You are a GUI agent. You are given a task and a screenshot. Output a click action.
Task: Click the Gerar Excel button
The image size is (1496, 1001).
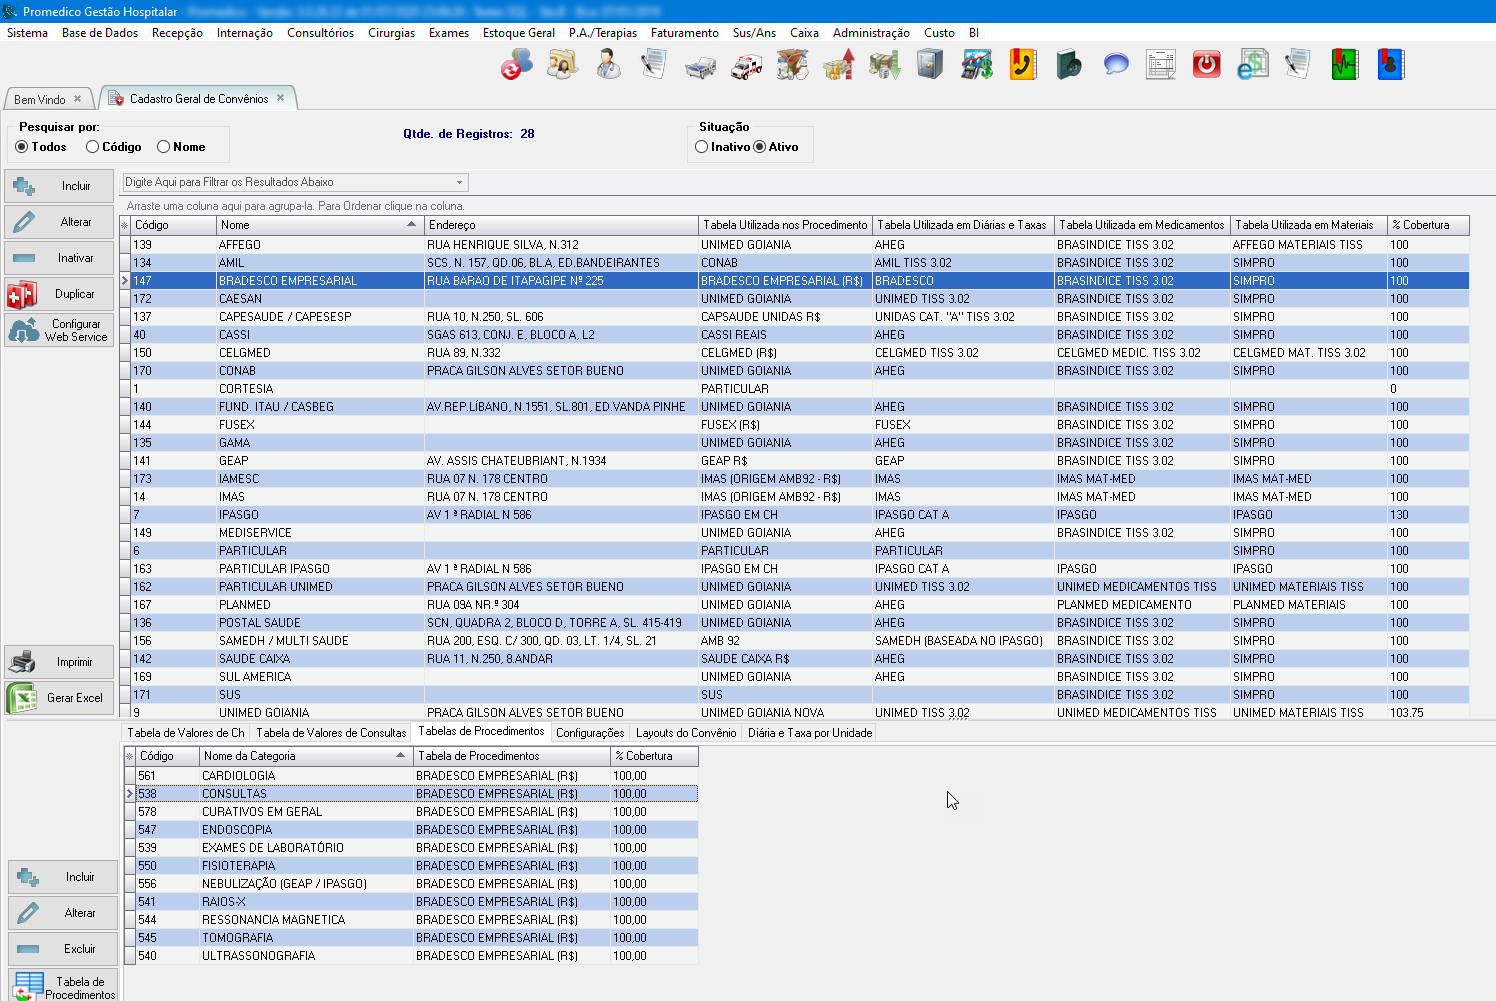[x=59, y=698]
